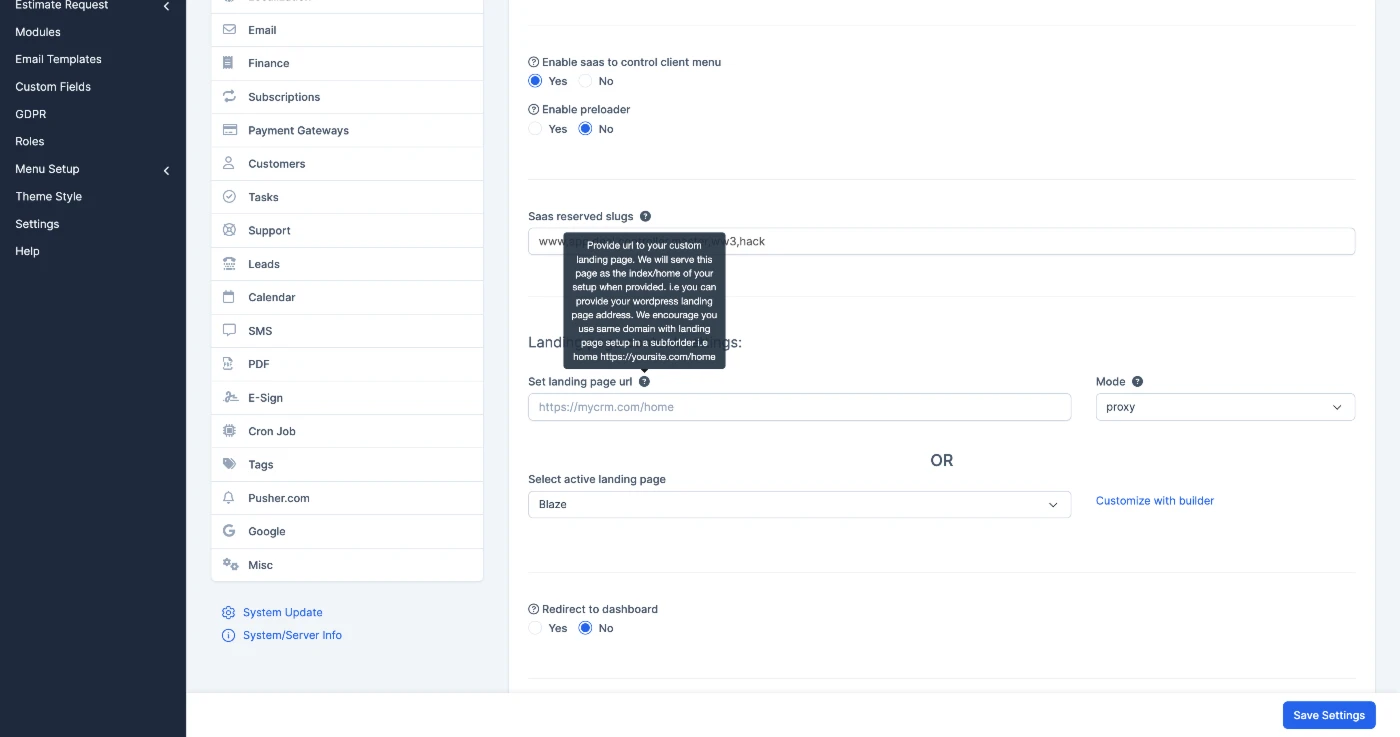Click the Leads icon
Image resolution: width=1400 pixels, height=737 pixels.
point(229,264)
